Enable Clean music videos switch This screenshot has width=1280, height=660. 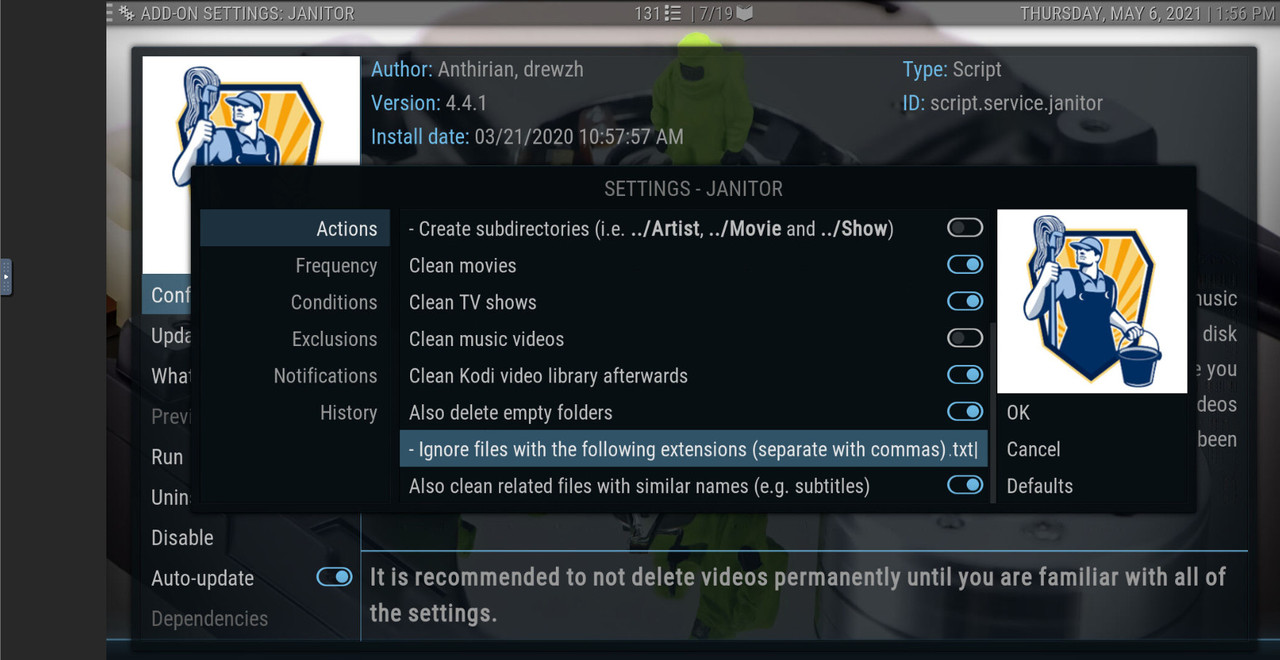click(x=965, y=338)
